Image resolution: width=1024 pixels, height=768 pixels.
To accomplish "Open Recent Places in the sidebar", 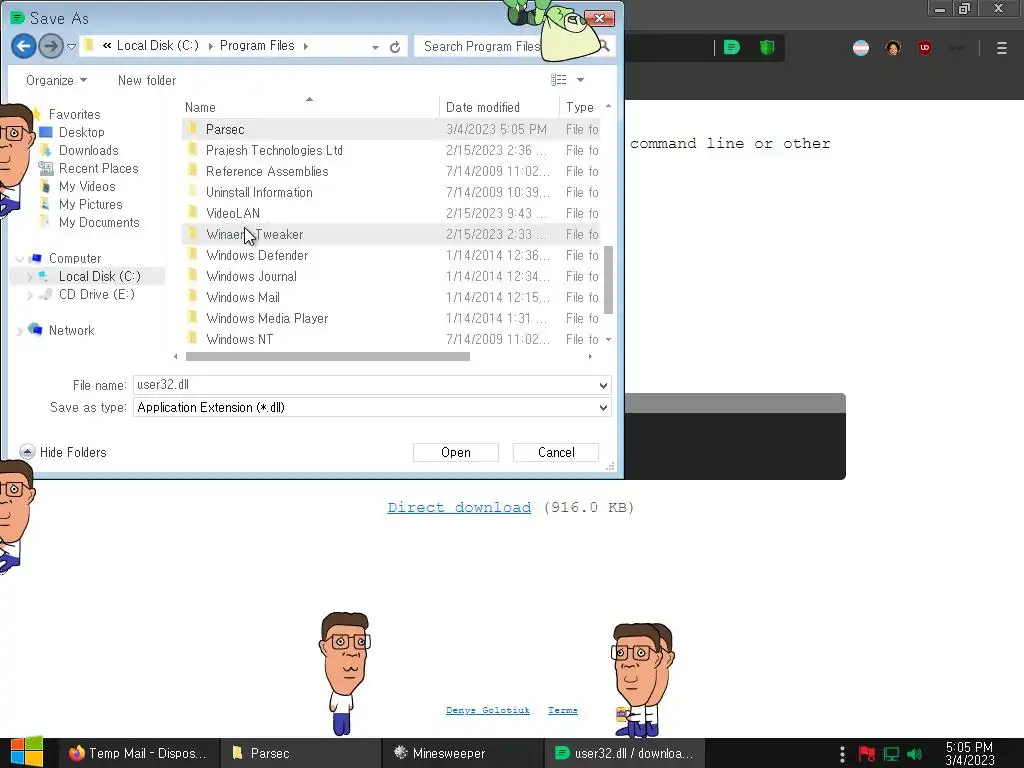I will click(98, 168).
